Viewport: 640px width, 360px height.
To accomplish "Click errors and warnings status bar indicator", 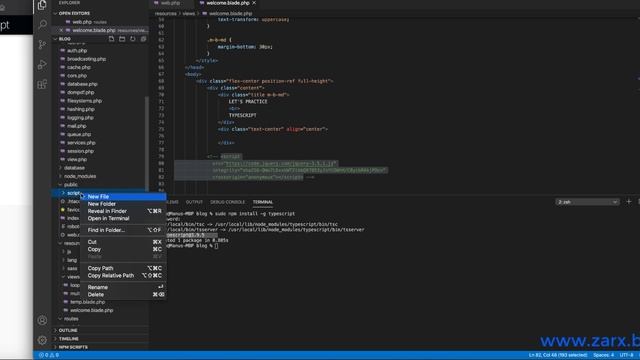I will pos(49,355).
